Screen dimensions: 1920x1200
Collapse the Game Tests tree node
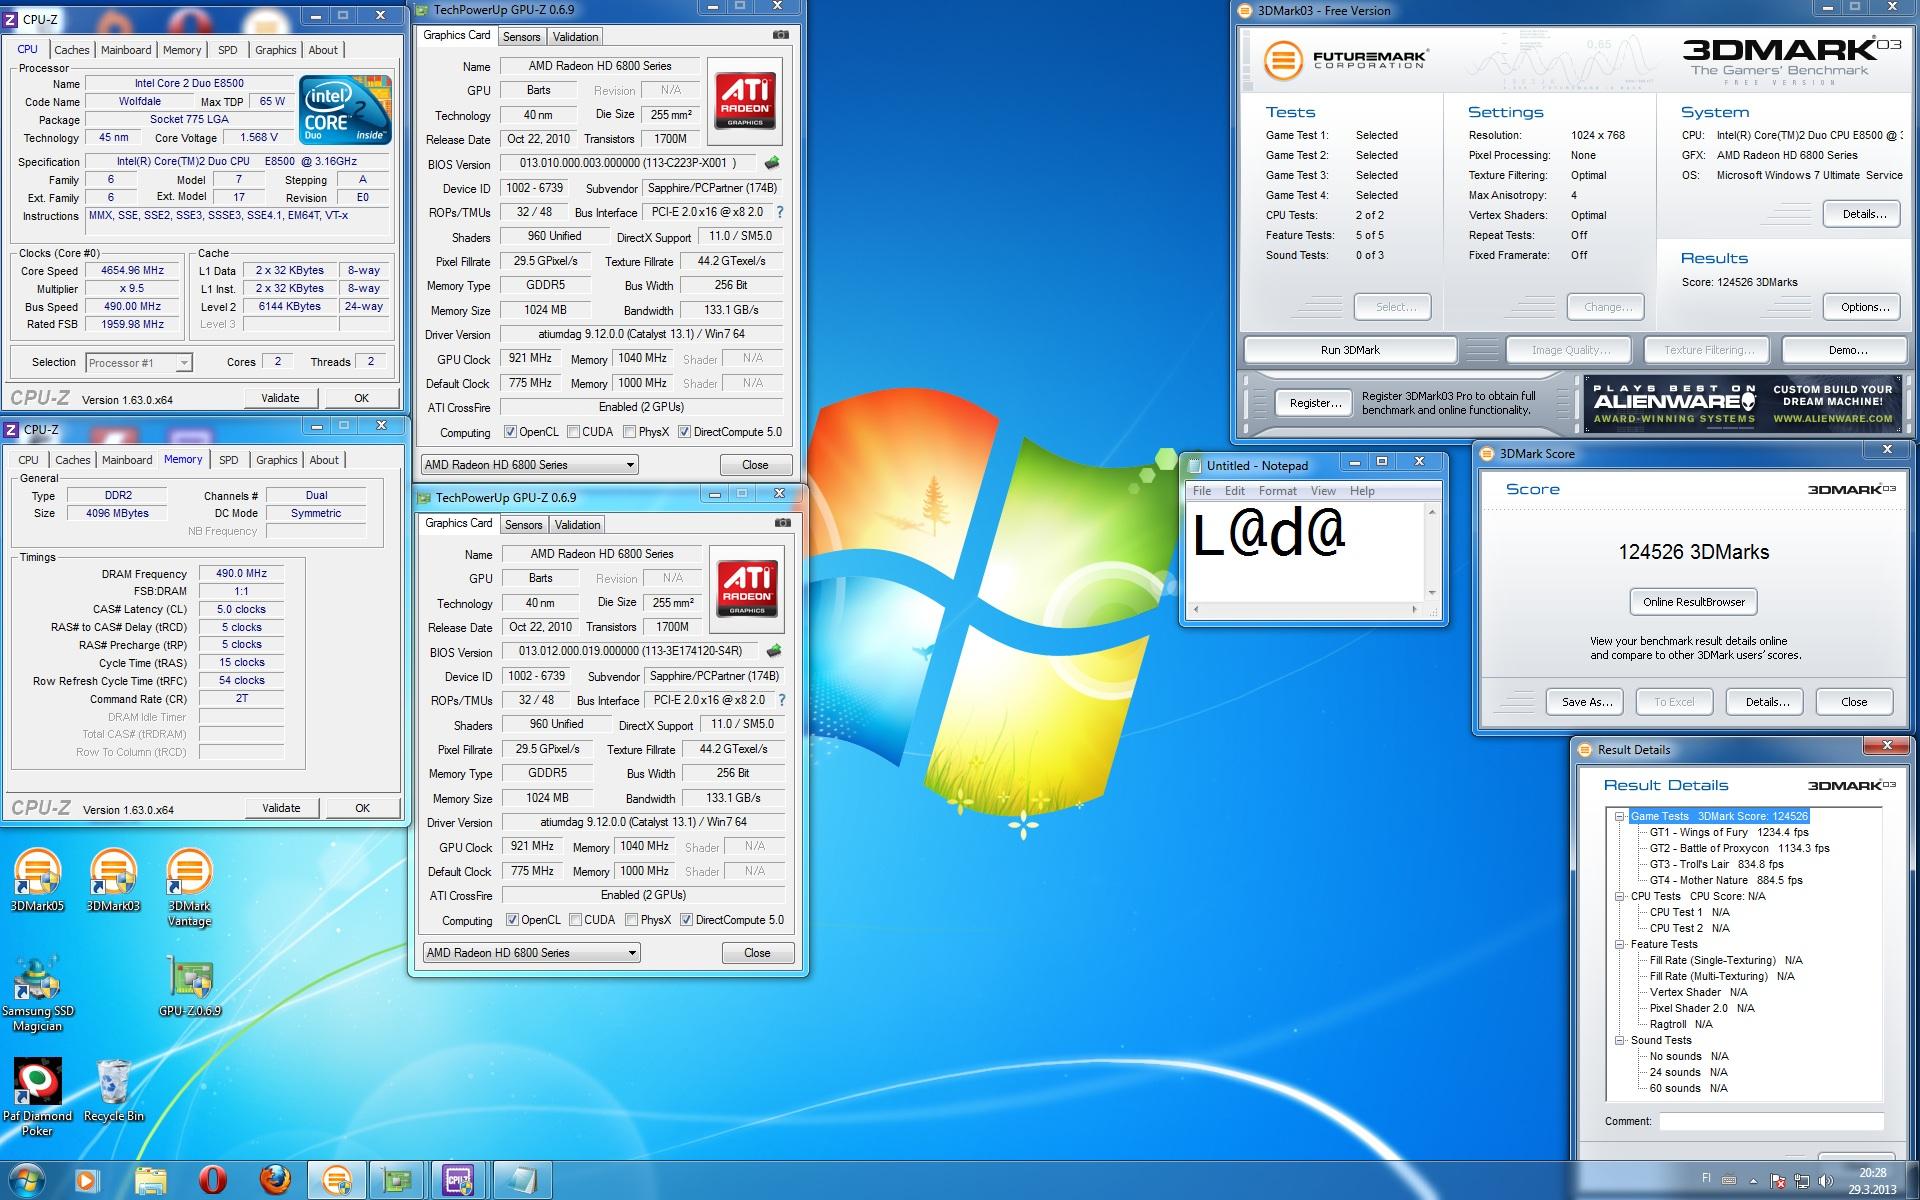pyautogui.click(x=1619, y=816)
